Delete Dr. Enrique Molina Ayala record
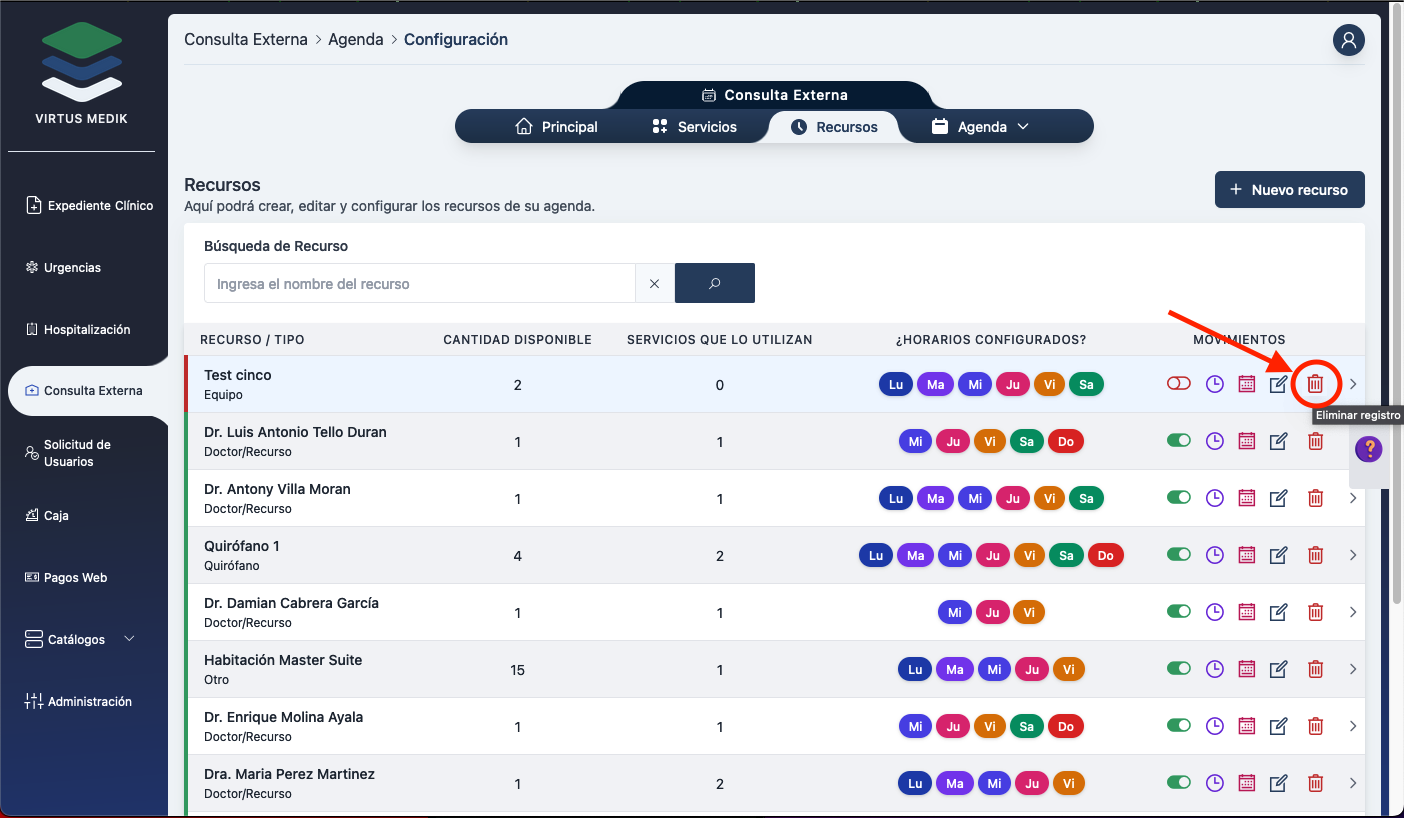 click(1315, 726)
